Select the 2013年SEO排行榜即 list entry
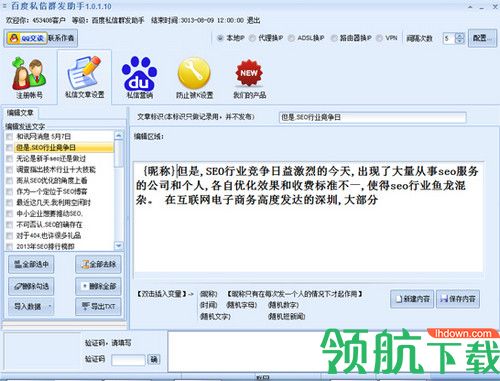The height and width of the screenshot is (381, 500). 45,246
